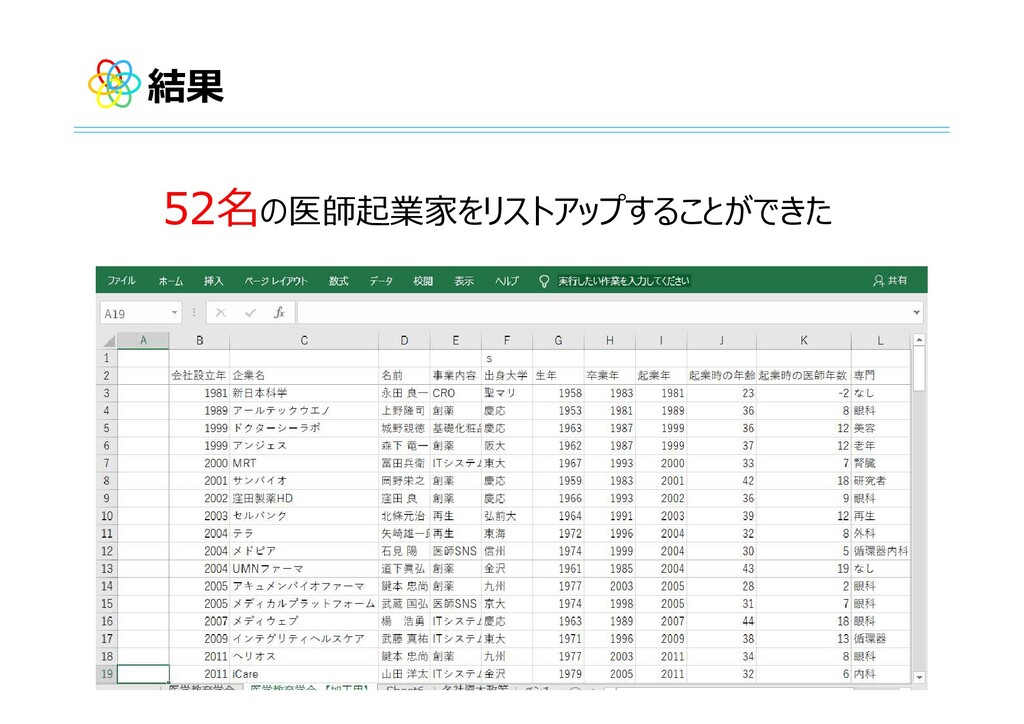Screen dimensions: 1024x724
Task: Click the vertical scrollbar thumb
Action: pos(919,369)
